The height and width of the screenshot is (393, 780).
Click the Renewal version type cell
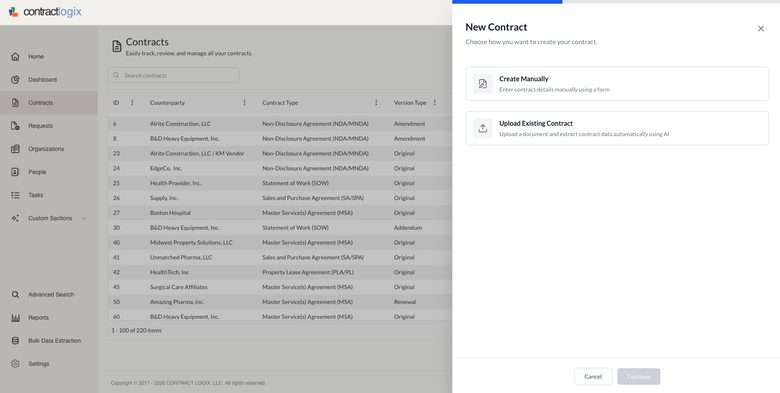pos(405,302)
